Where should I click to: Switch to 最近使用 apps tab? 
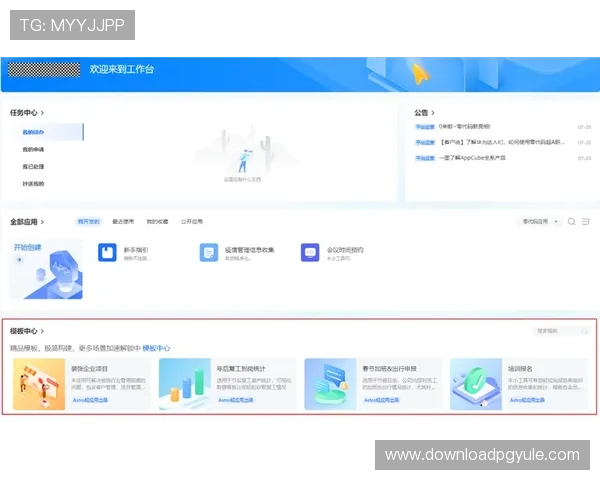tap(123, 222)
